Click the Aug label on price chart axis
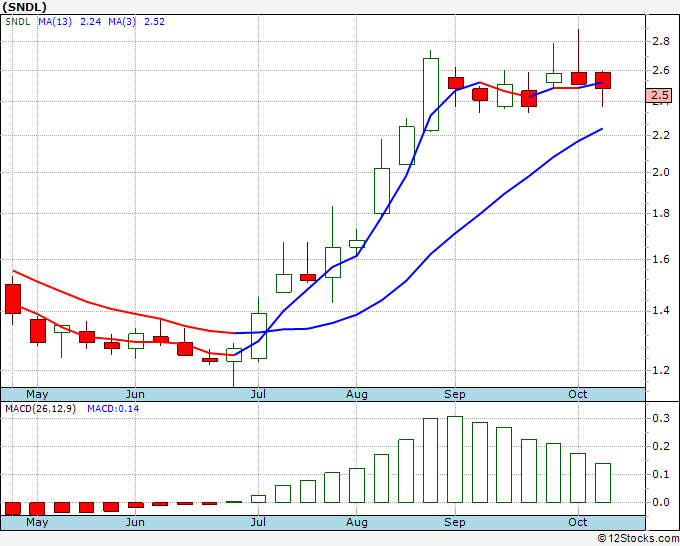680x546 pixels. coord(357,394)
